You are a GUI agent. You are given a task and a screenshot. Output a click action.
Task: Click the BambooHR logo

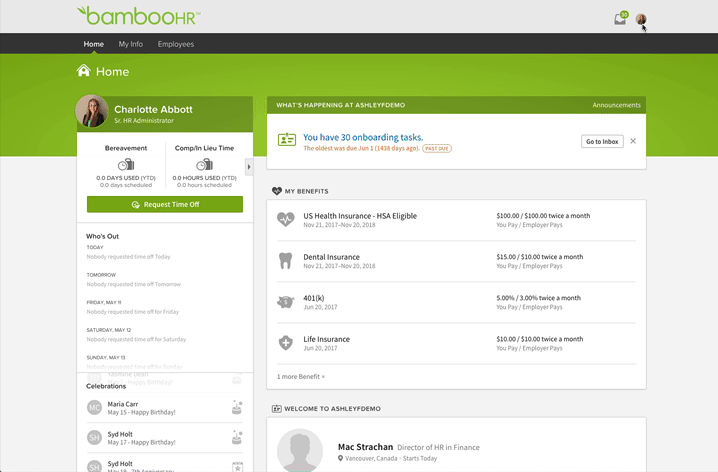(x=138, y=16)
